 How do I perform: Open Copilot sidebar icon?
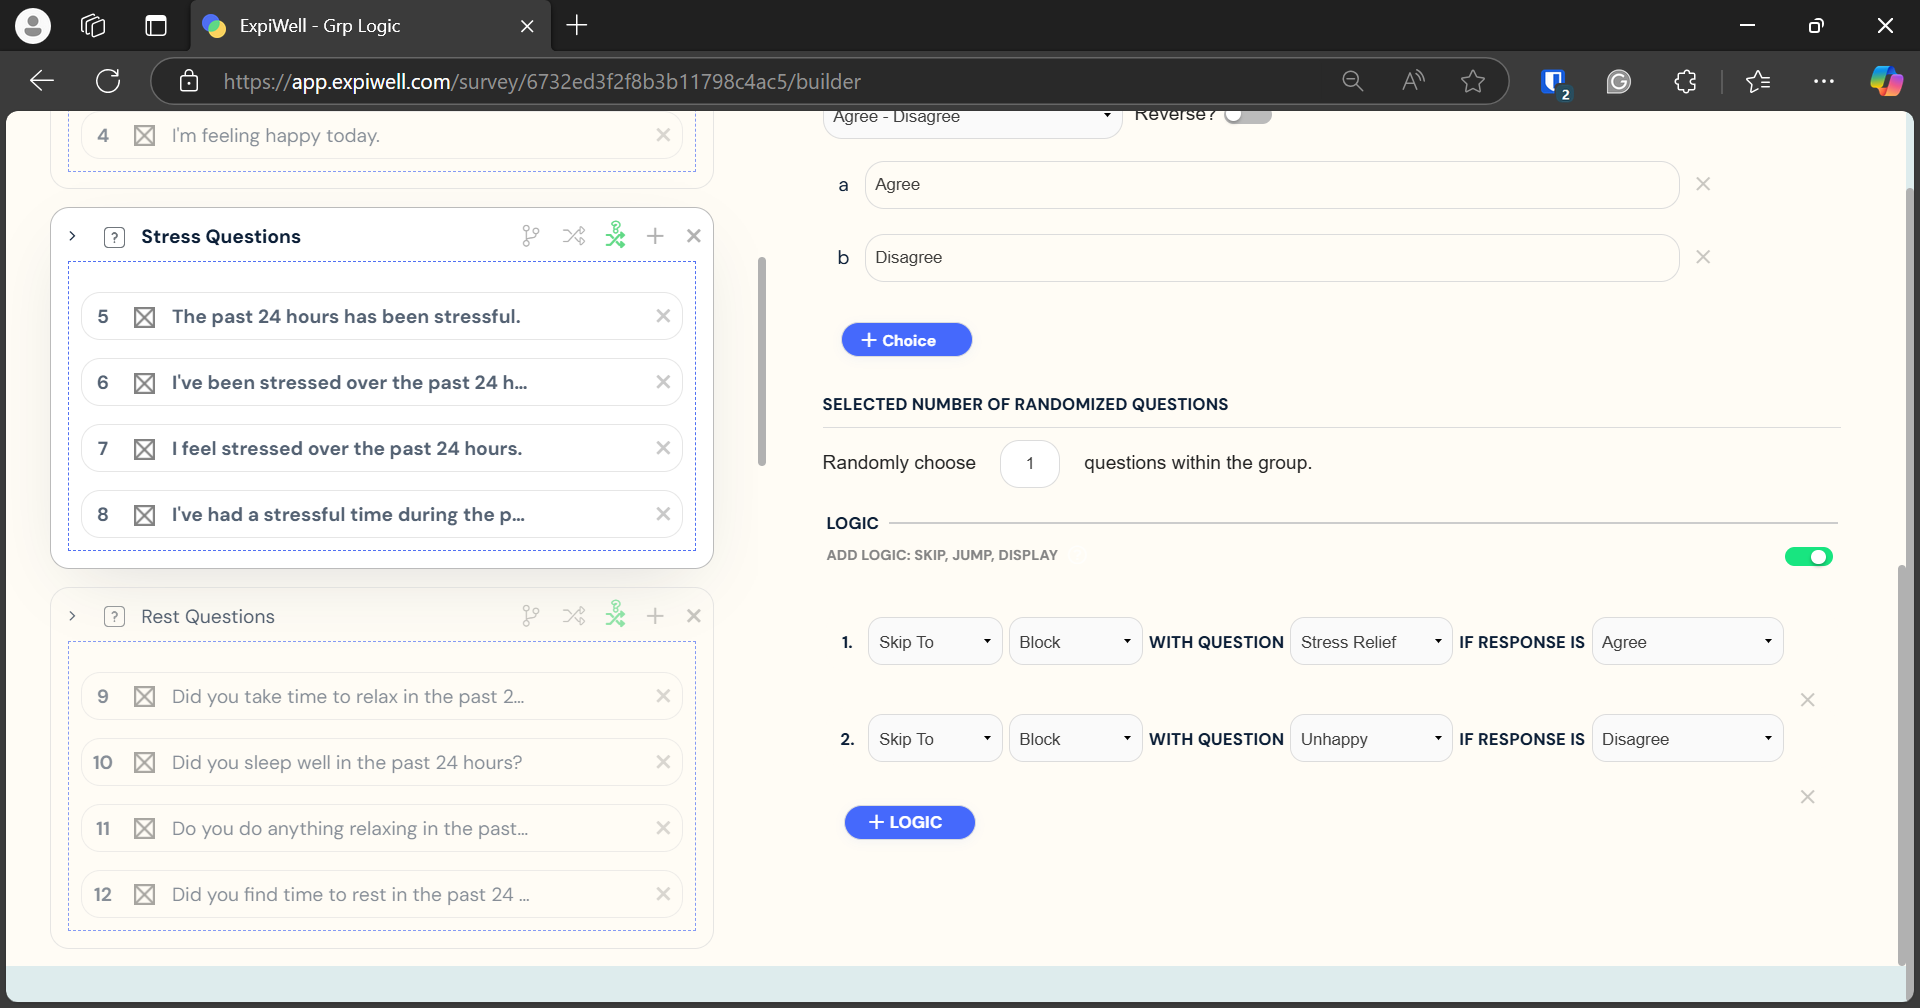coord(1886,81)
